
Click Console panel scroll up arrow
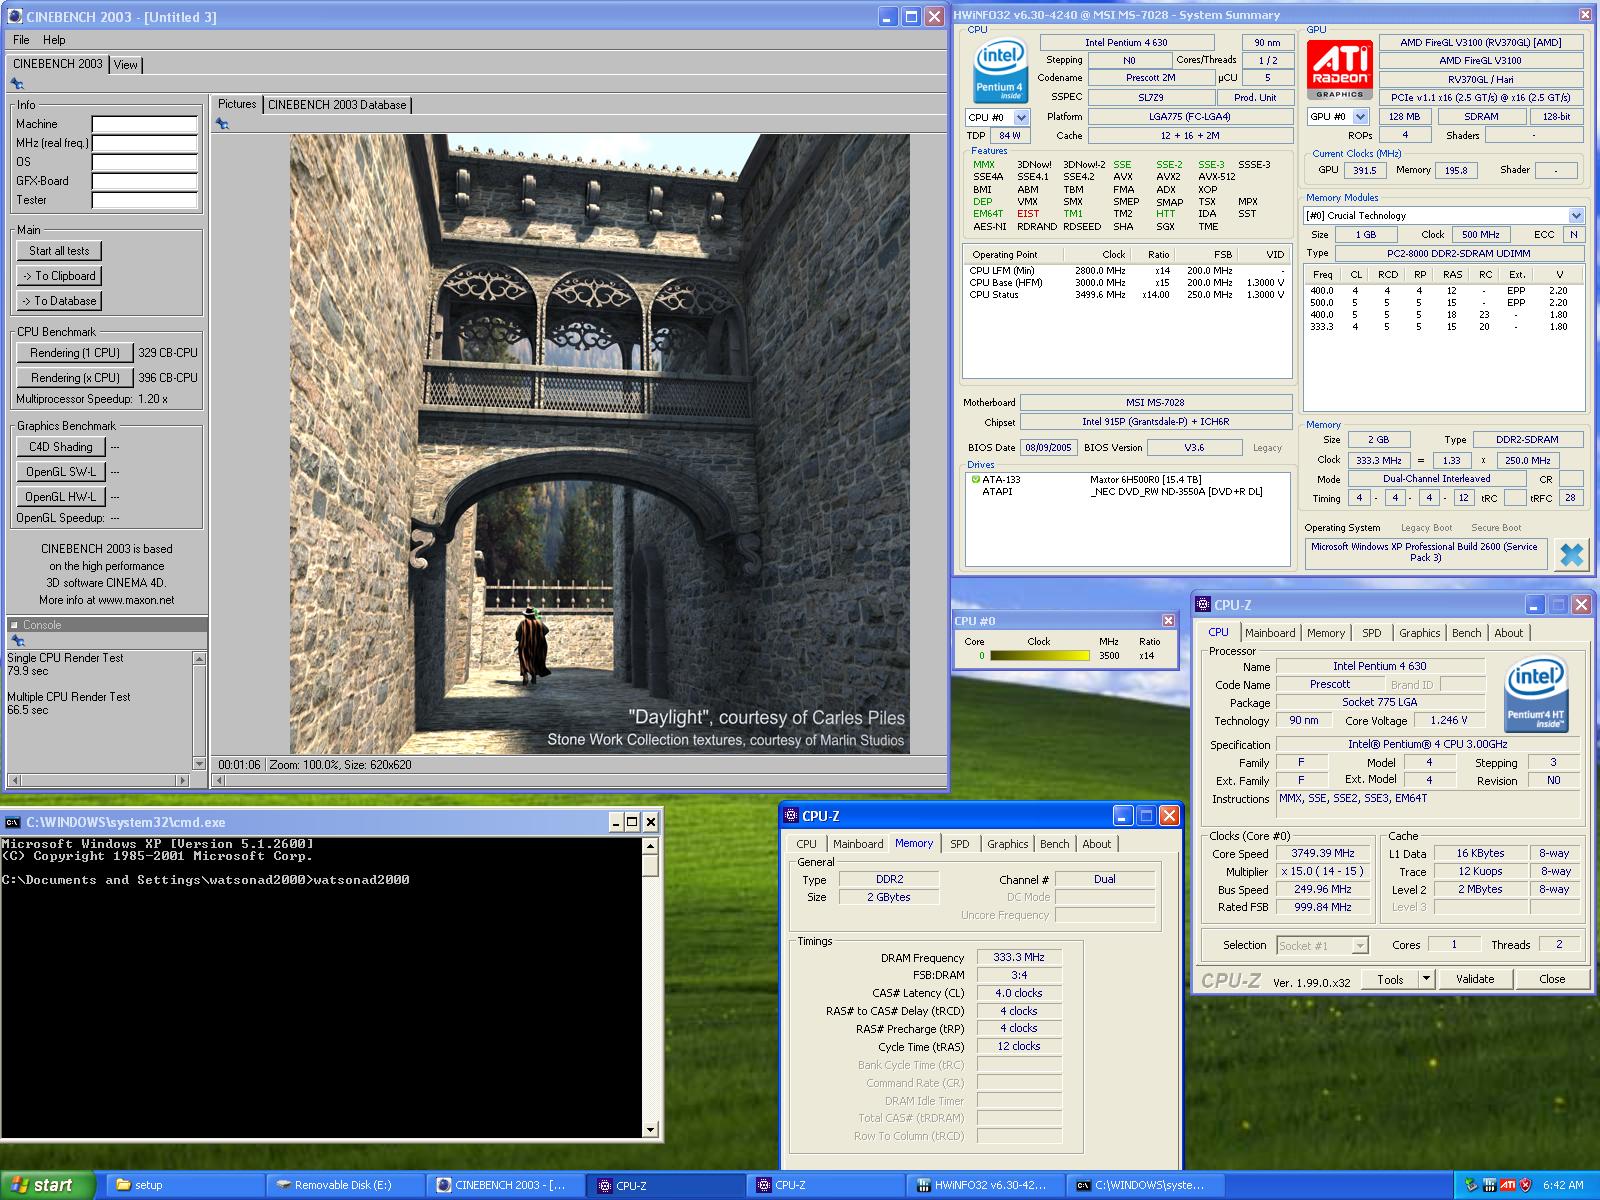tap(199, 658)
